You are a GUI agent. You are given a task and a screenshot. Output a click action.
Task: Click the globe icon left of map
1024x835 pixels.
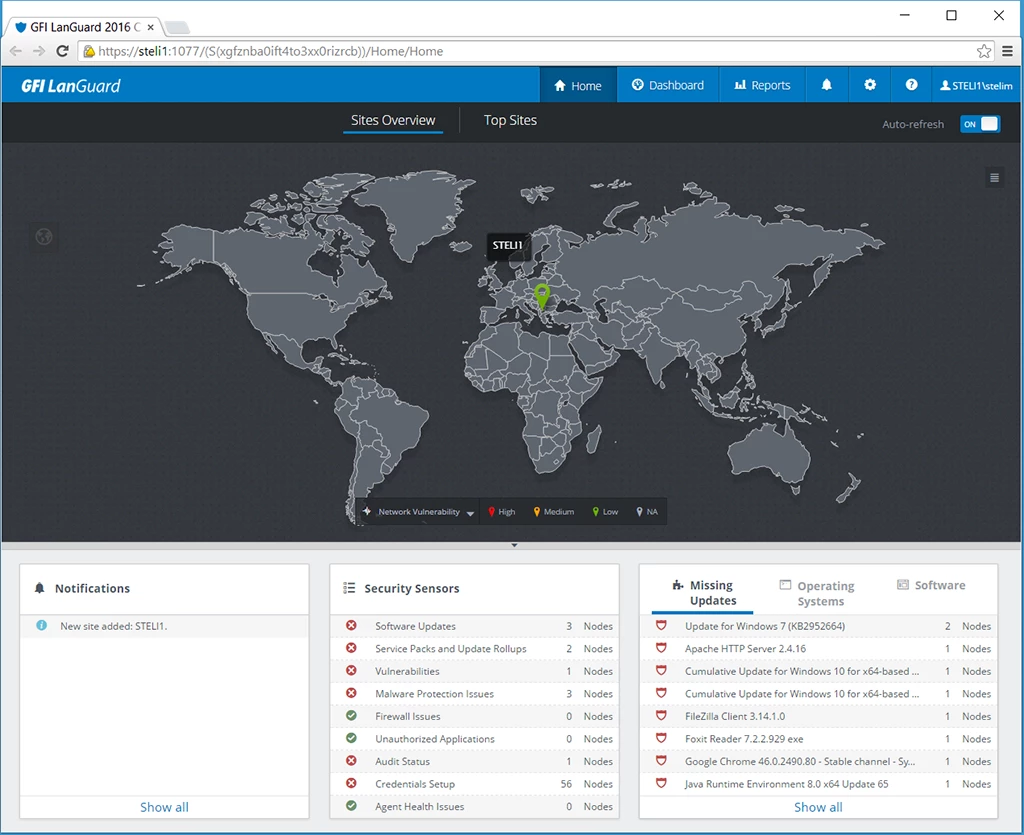(x=44, y=237)
